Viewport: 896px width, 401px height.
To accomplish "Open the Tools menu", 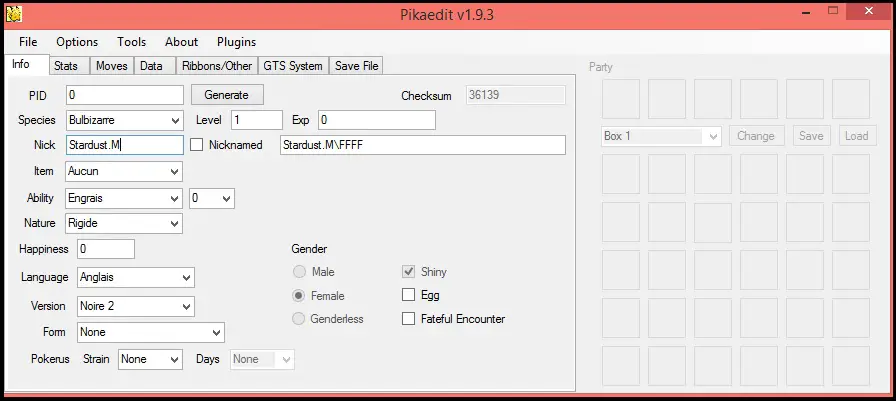I will click(x=131, y=42).
